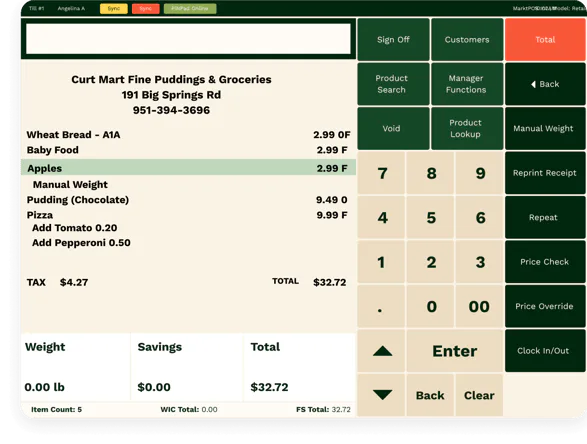Run a Price Check
The width and height of the screenshot is (587, 444).
(545, 262)
